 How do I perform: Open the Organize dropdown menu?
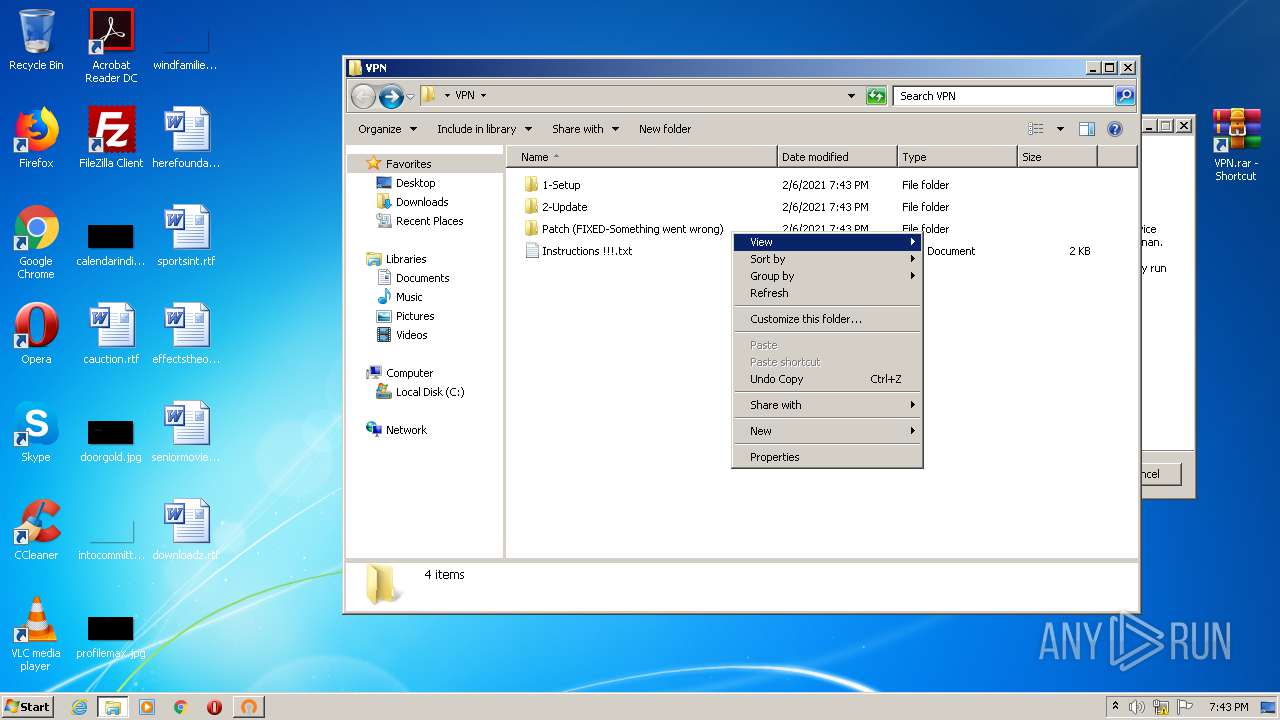(x=387, y=129)
